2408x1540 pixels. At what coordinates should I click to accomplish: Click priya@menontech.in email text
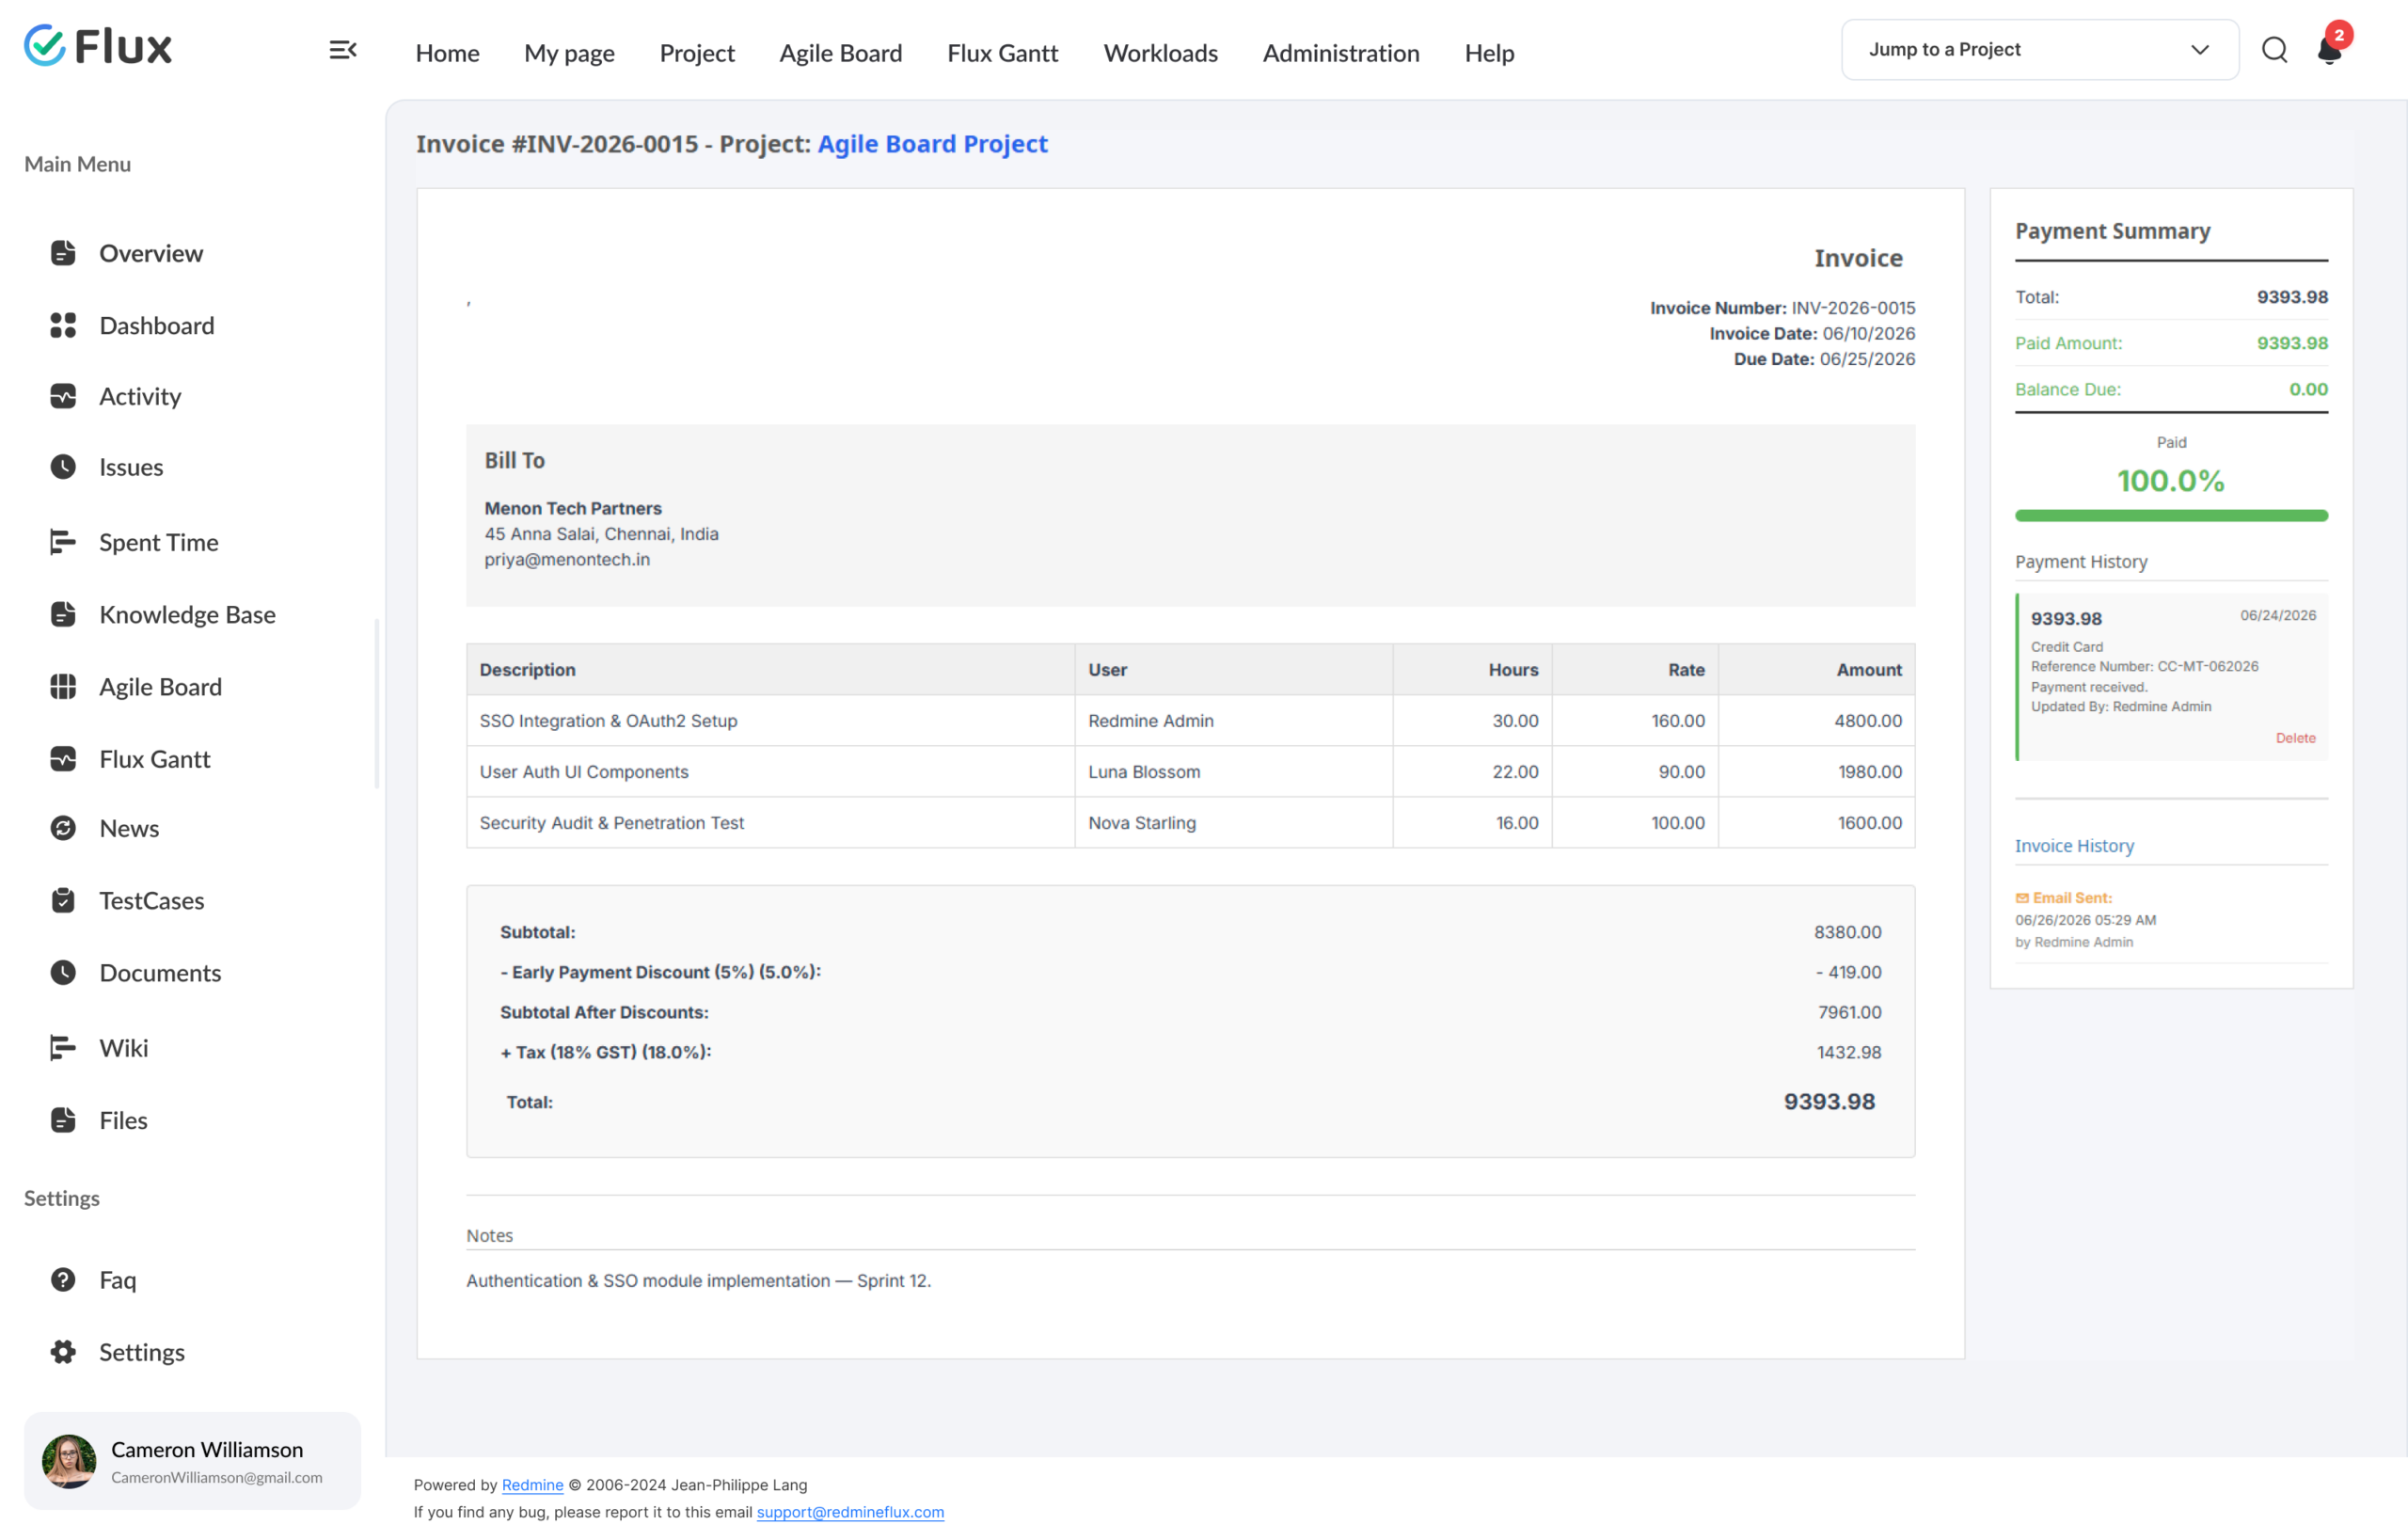tap(567, 560)
